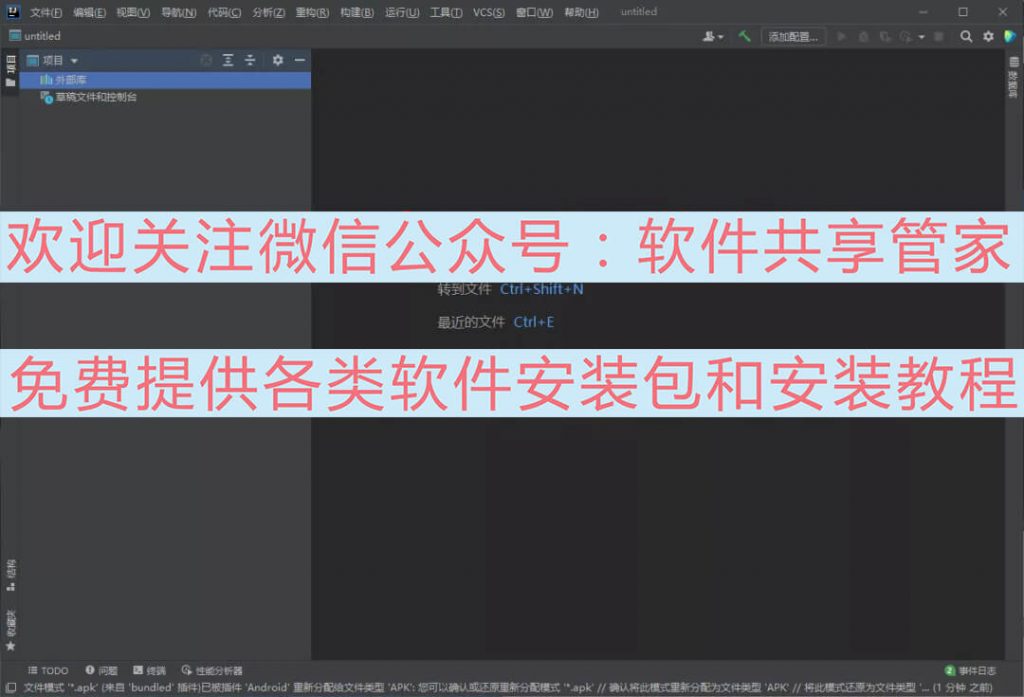This screenshot has width=1024, height=697.
Task: Open the 性能分析器 profiler tab
Action: pos(212,670)
